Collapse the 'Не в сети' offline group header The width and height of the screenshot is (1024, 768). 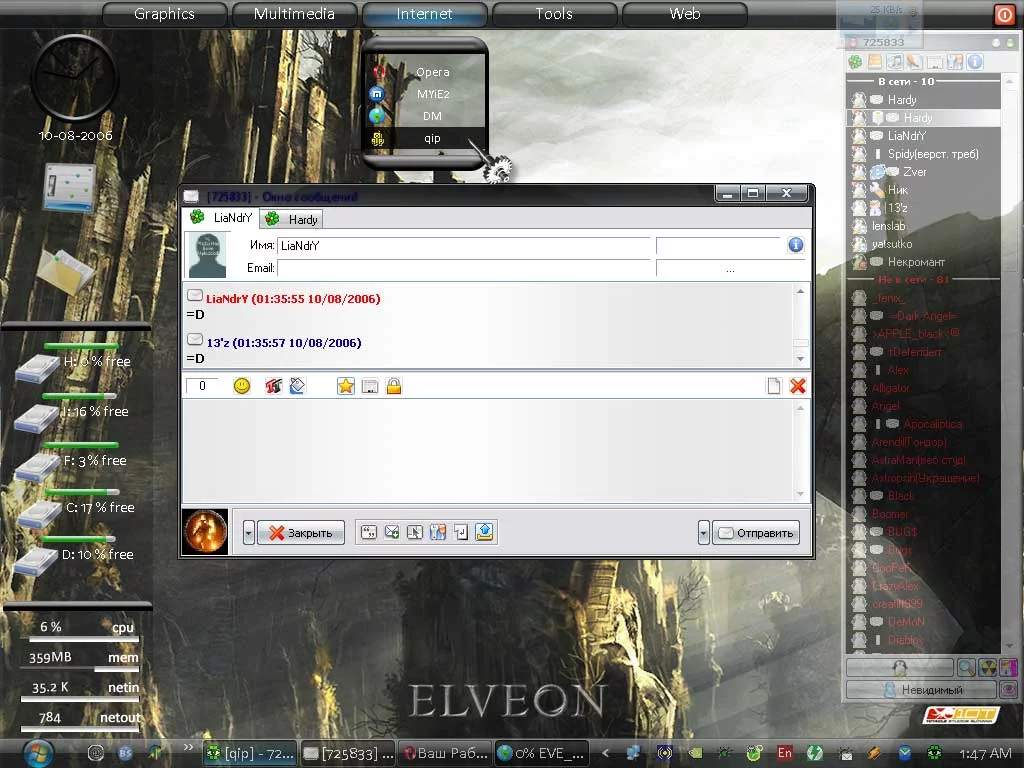click(923, 280)
